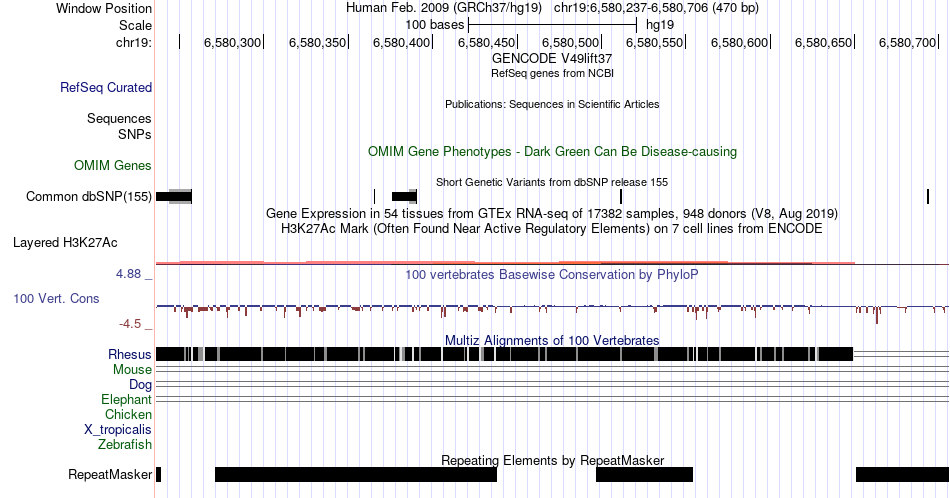Click the rightmost RepeatMasker block
This screenshot has width=950, height=498.
[x=902, y=474]
